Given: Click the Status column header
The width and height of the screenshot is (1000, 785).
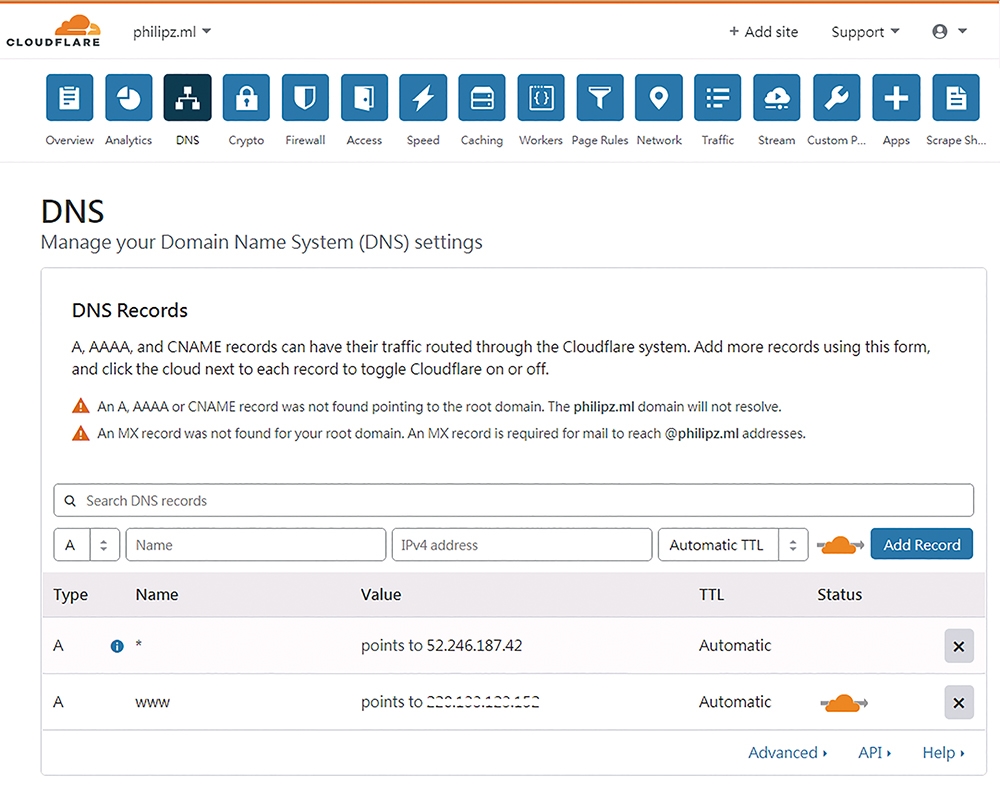Looking at the screenshot, I should click(839, 595).
